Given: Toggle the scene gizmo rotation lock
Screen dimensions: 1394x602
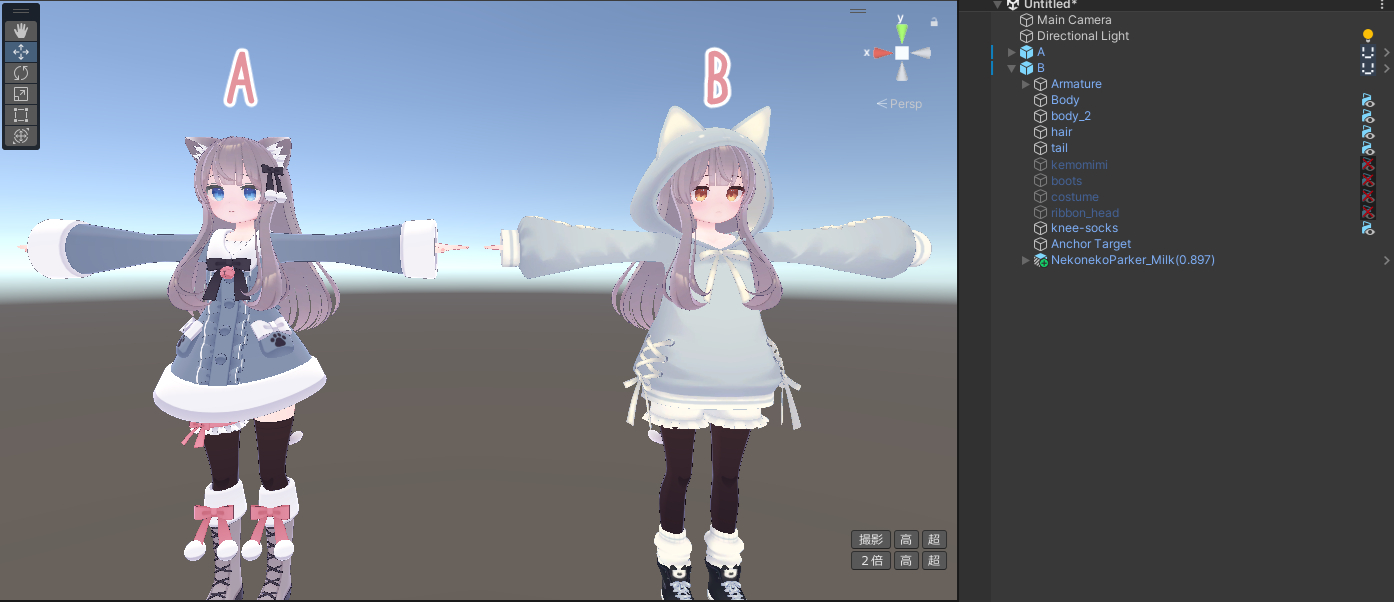Looking at the screenshot, I should click(934, 21).
